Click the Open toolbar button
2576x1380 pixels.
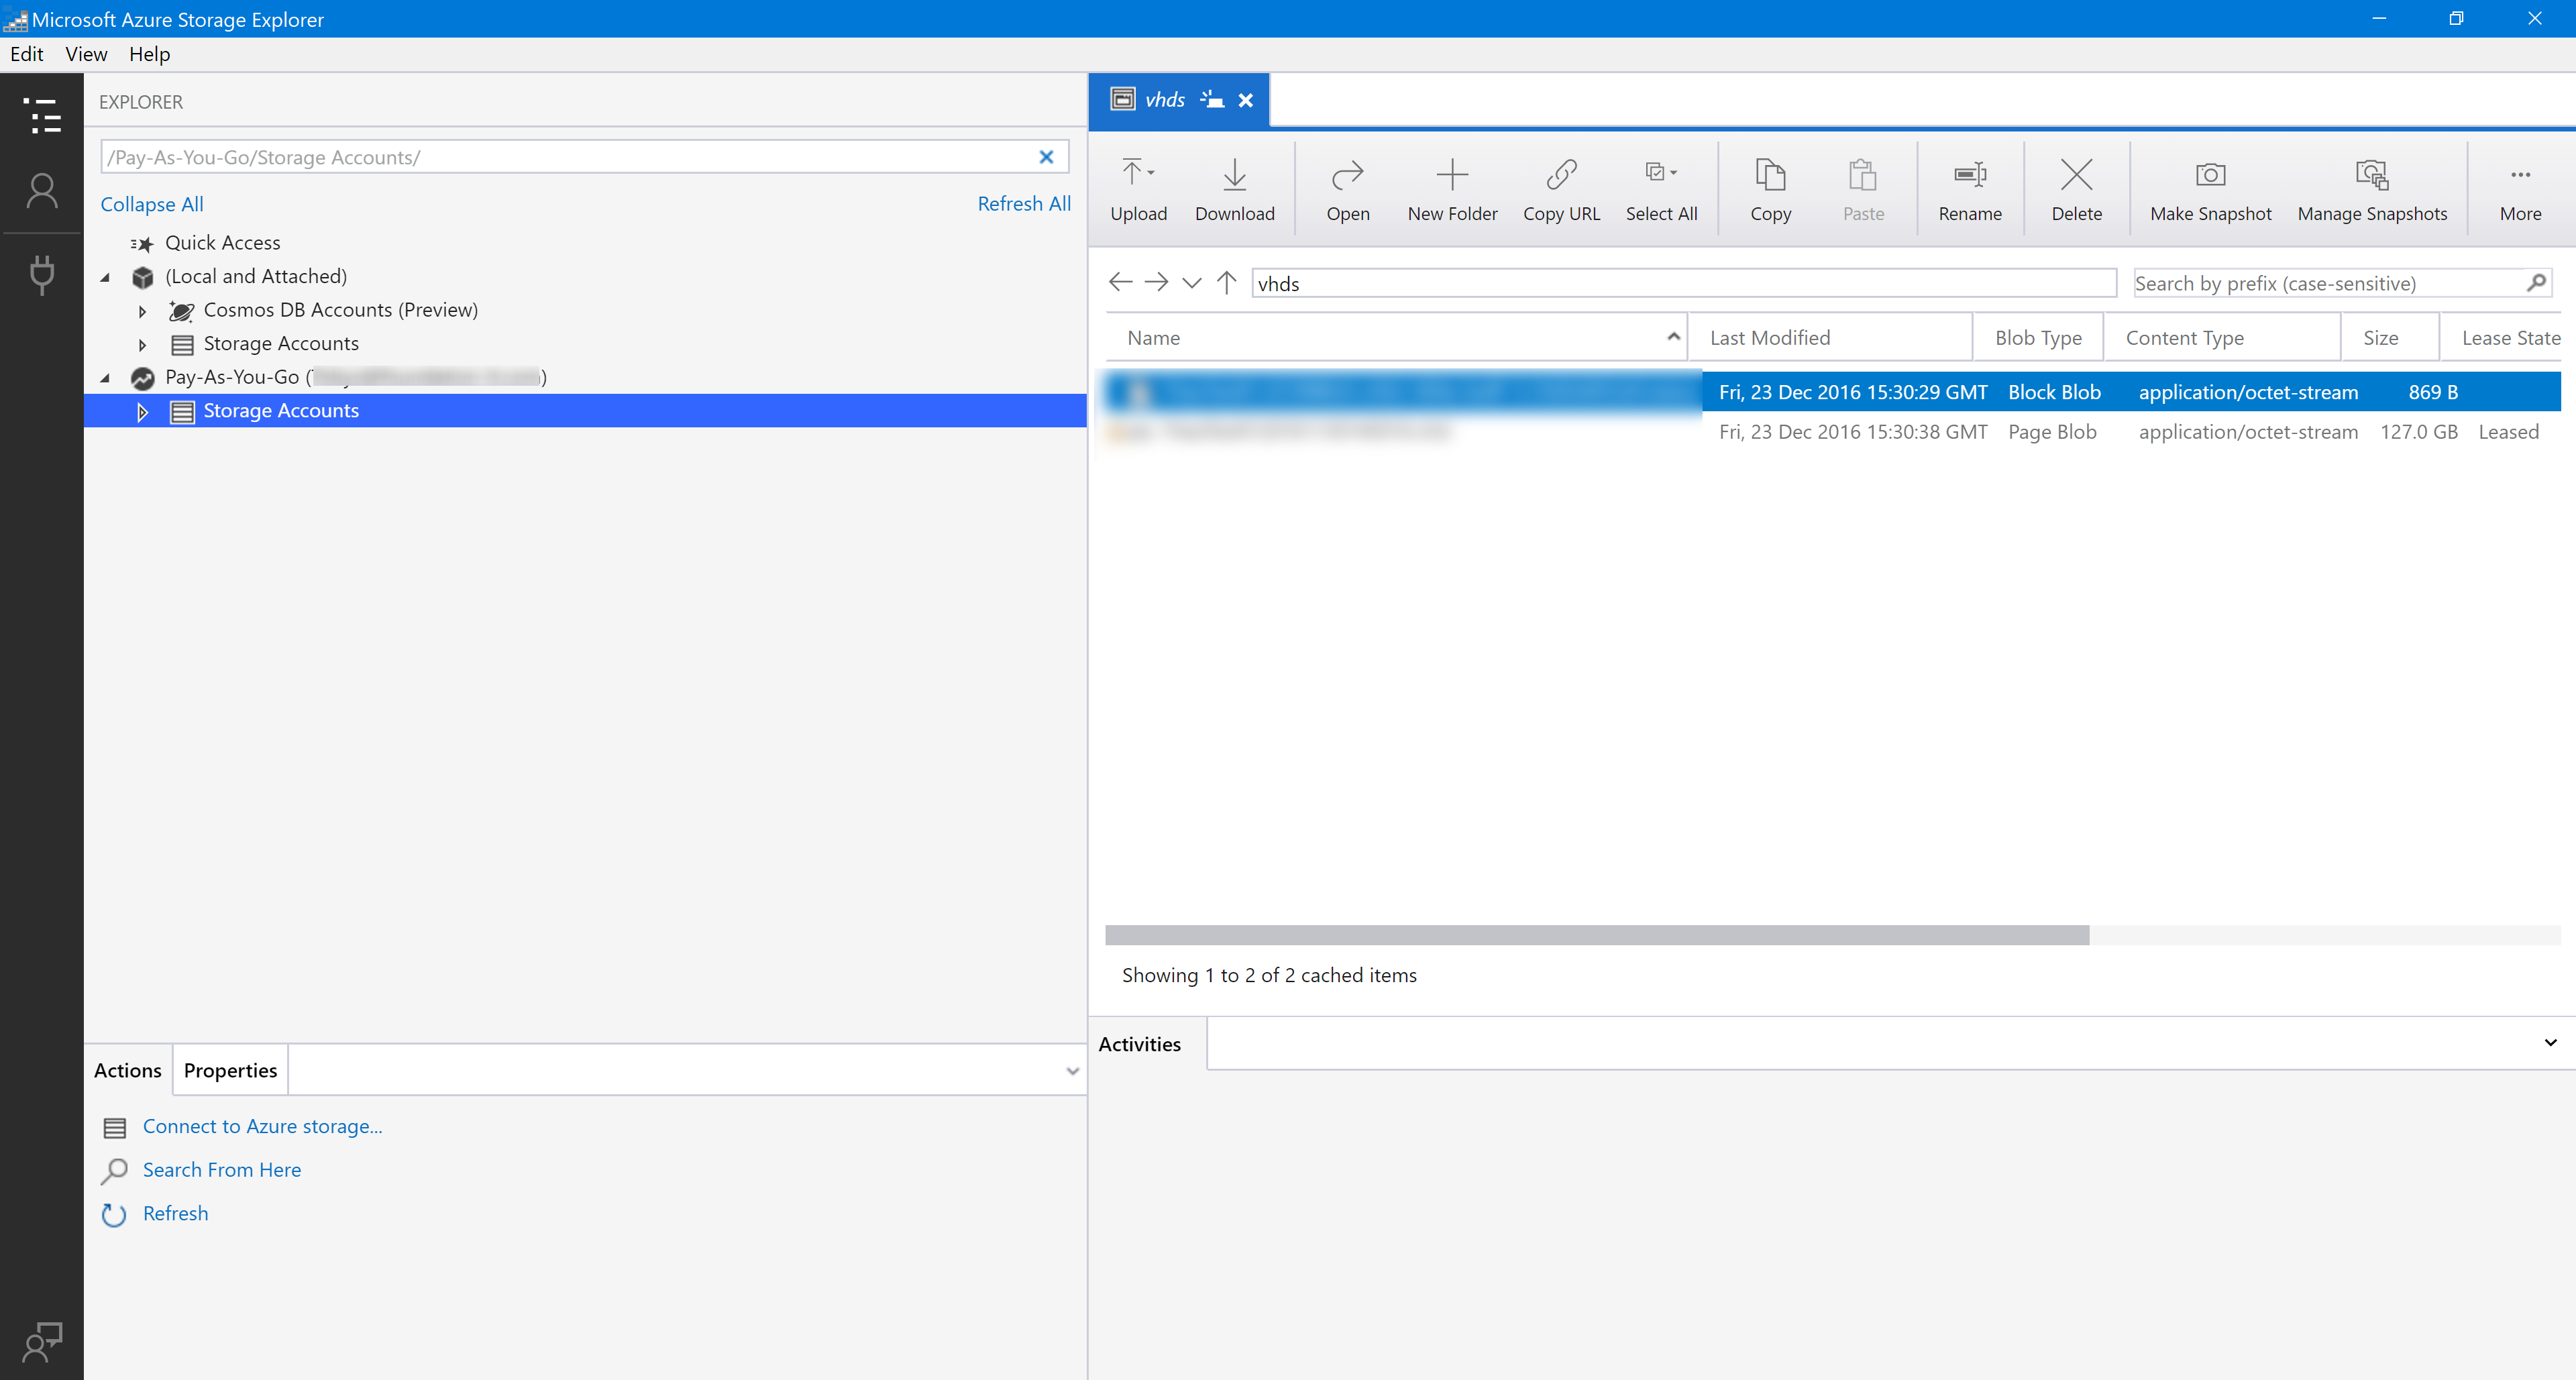(x=1347, y=190)
